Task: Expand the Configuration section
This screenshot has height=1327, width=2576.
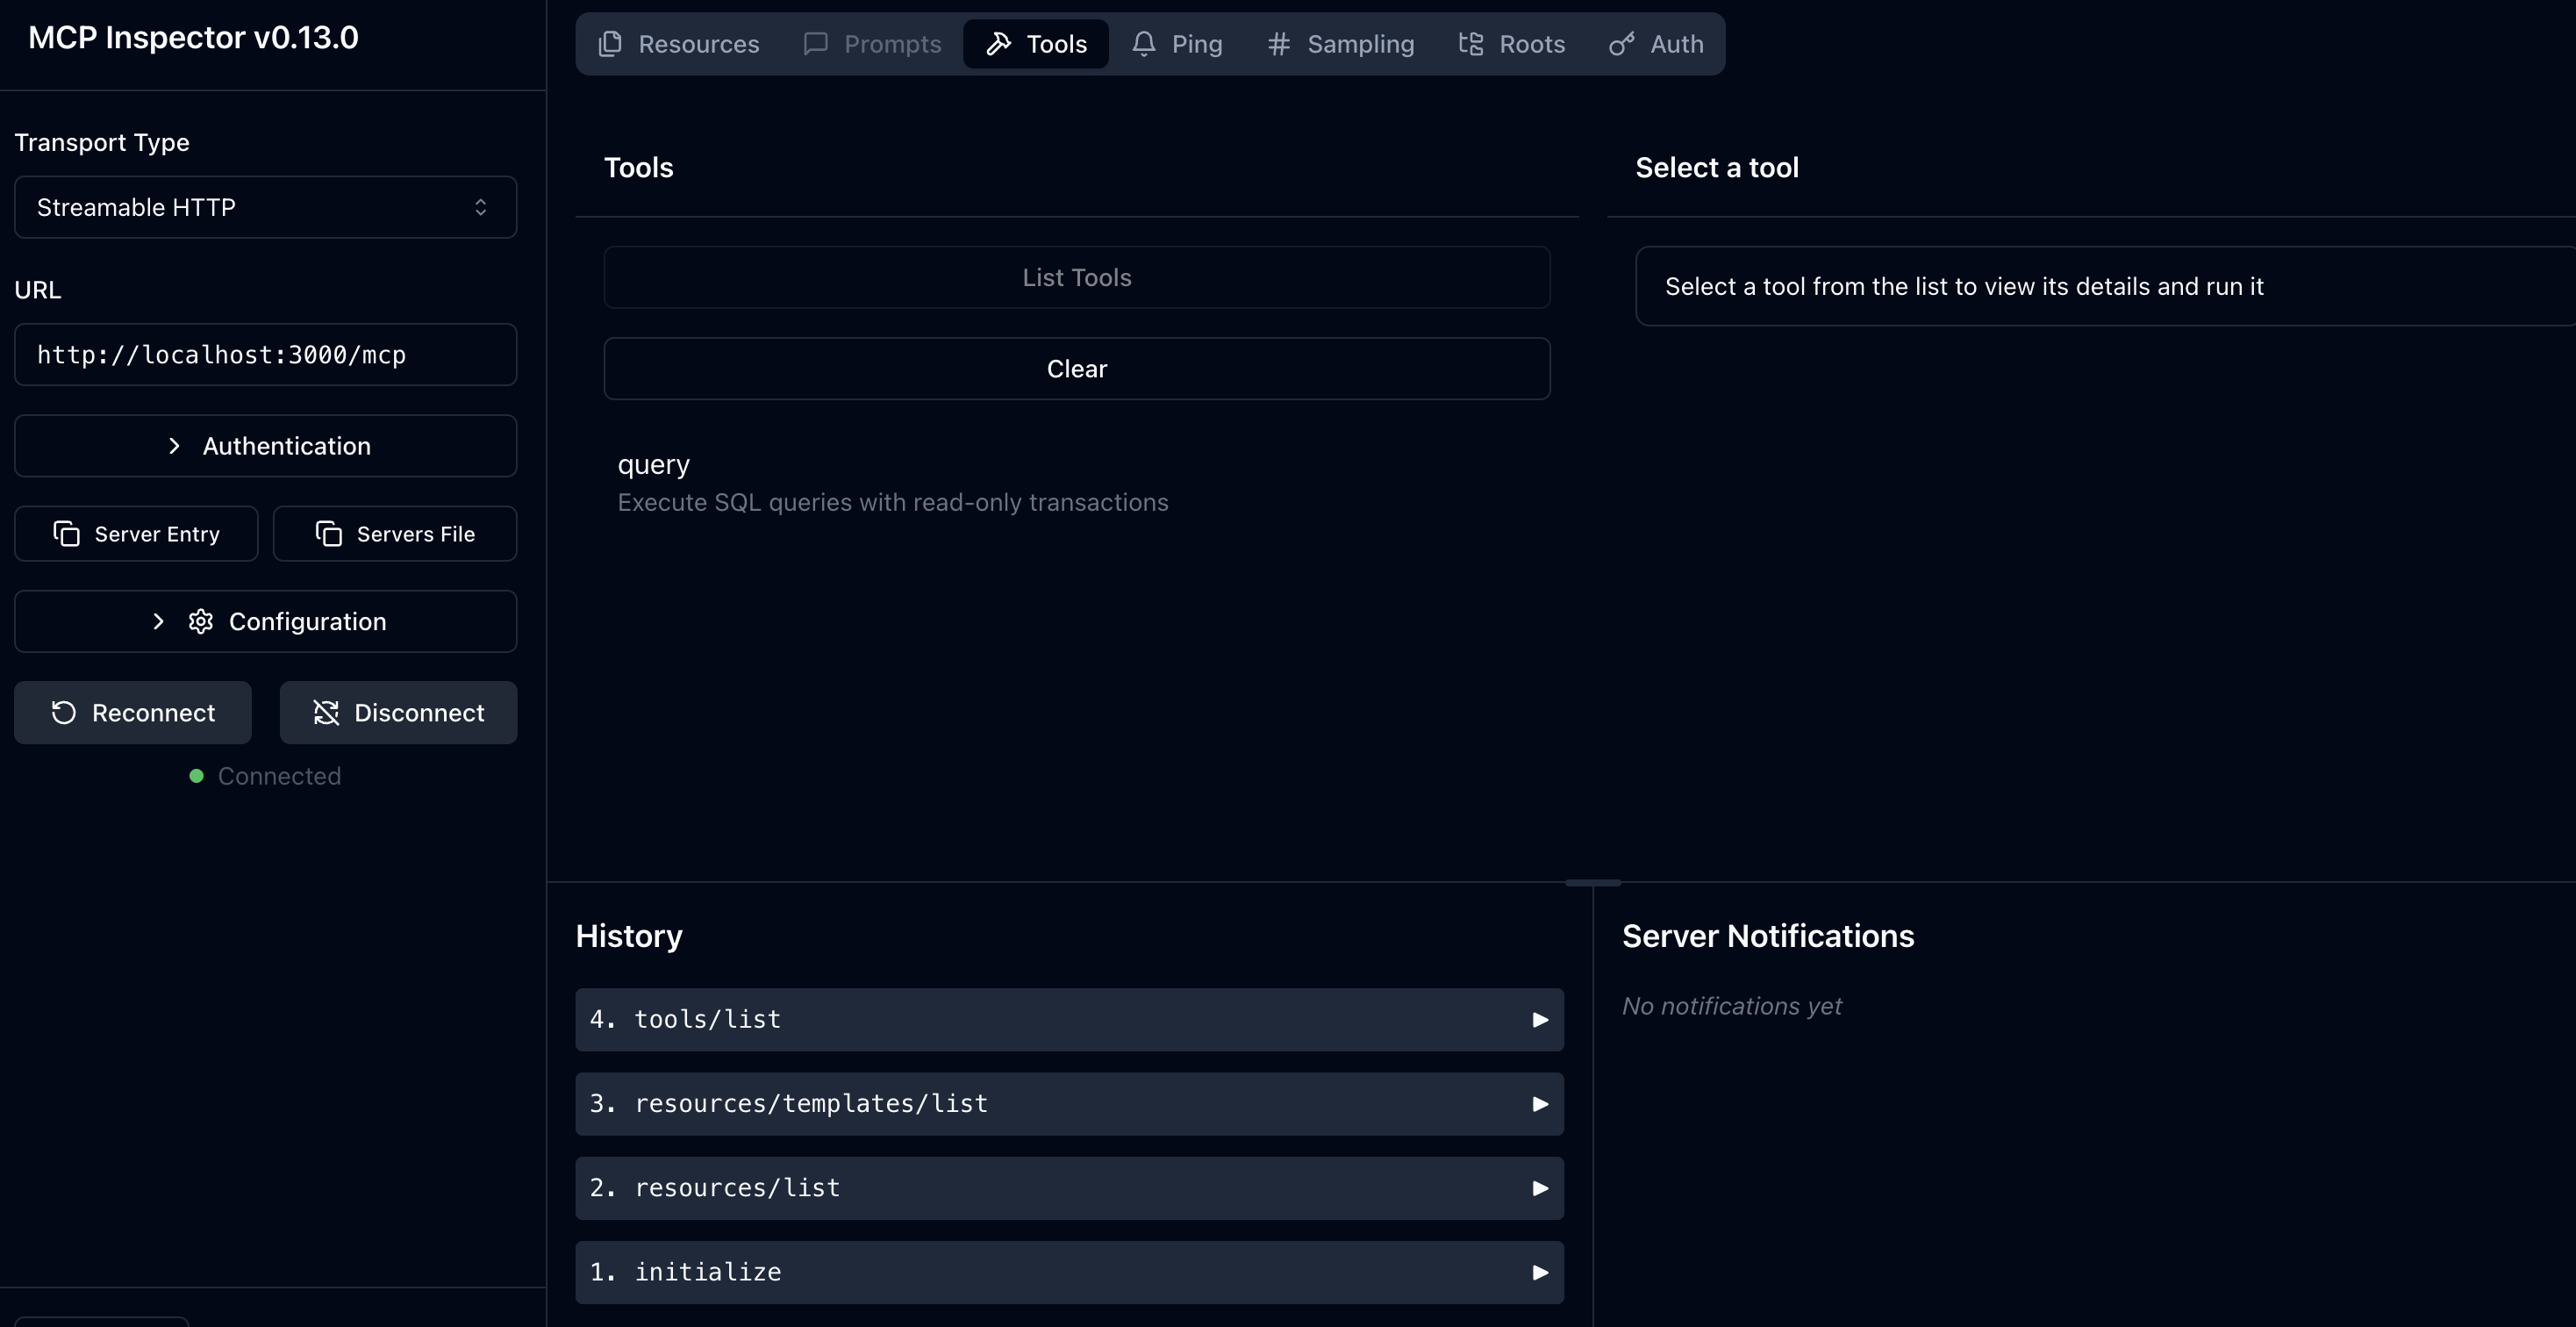Action: click(264, 621)
